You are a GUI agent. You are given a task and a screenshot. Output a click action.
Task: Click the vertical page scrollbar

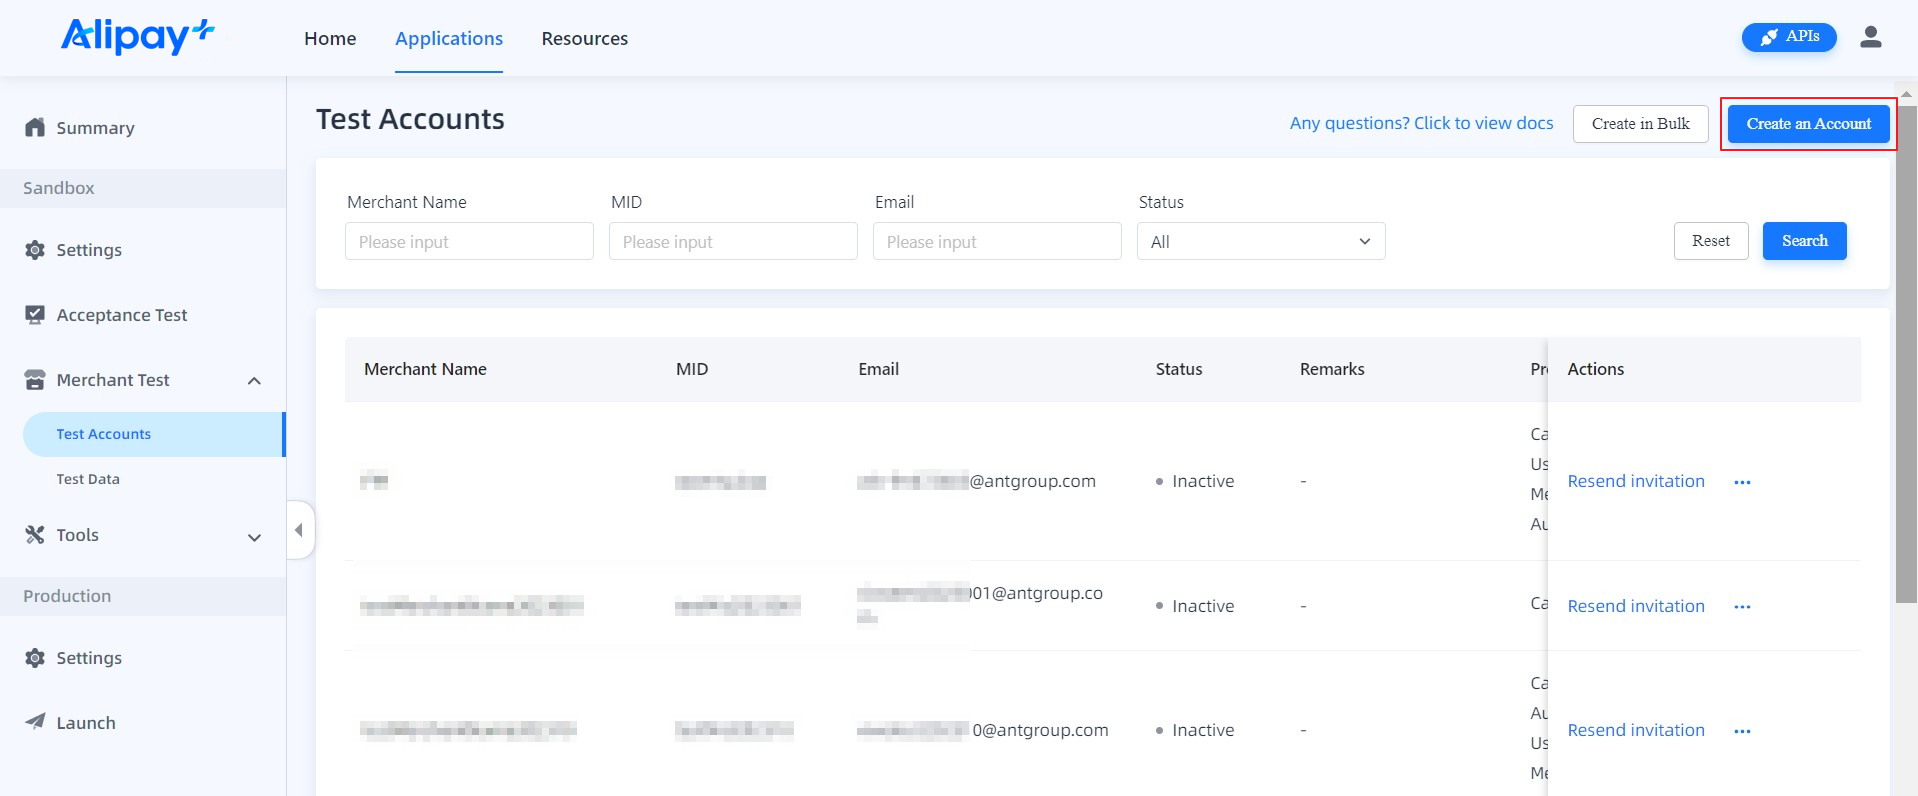click(1906, 350)
